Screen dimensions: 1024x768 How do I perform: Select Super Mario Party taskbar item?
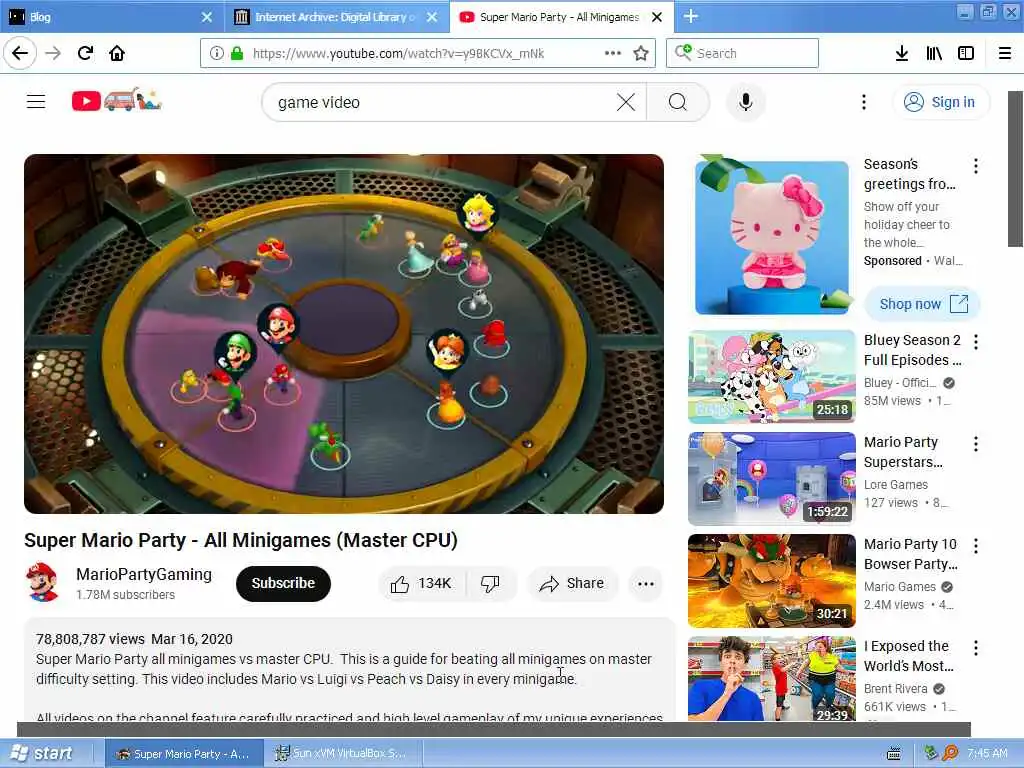pyautogui.click(x=184, y=754)
